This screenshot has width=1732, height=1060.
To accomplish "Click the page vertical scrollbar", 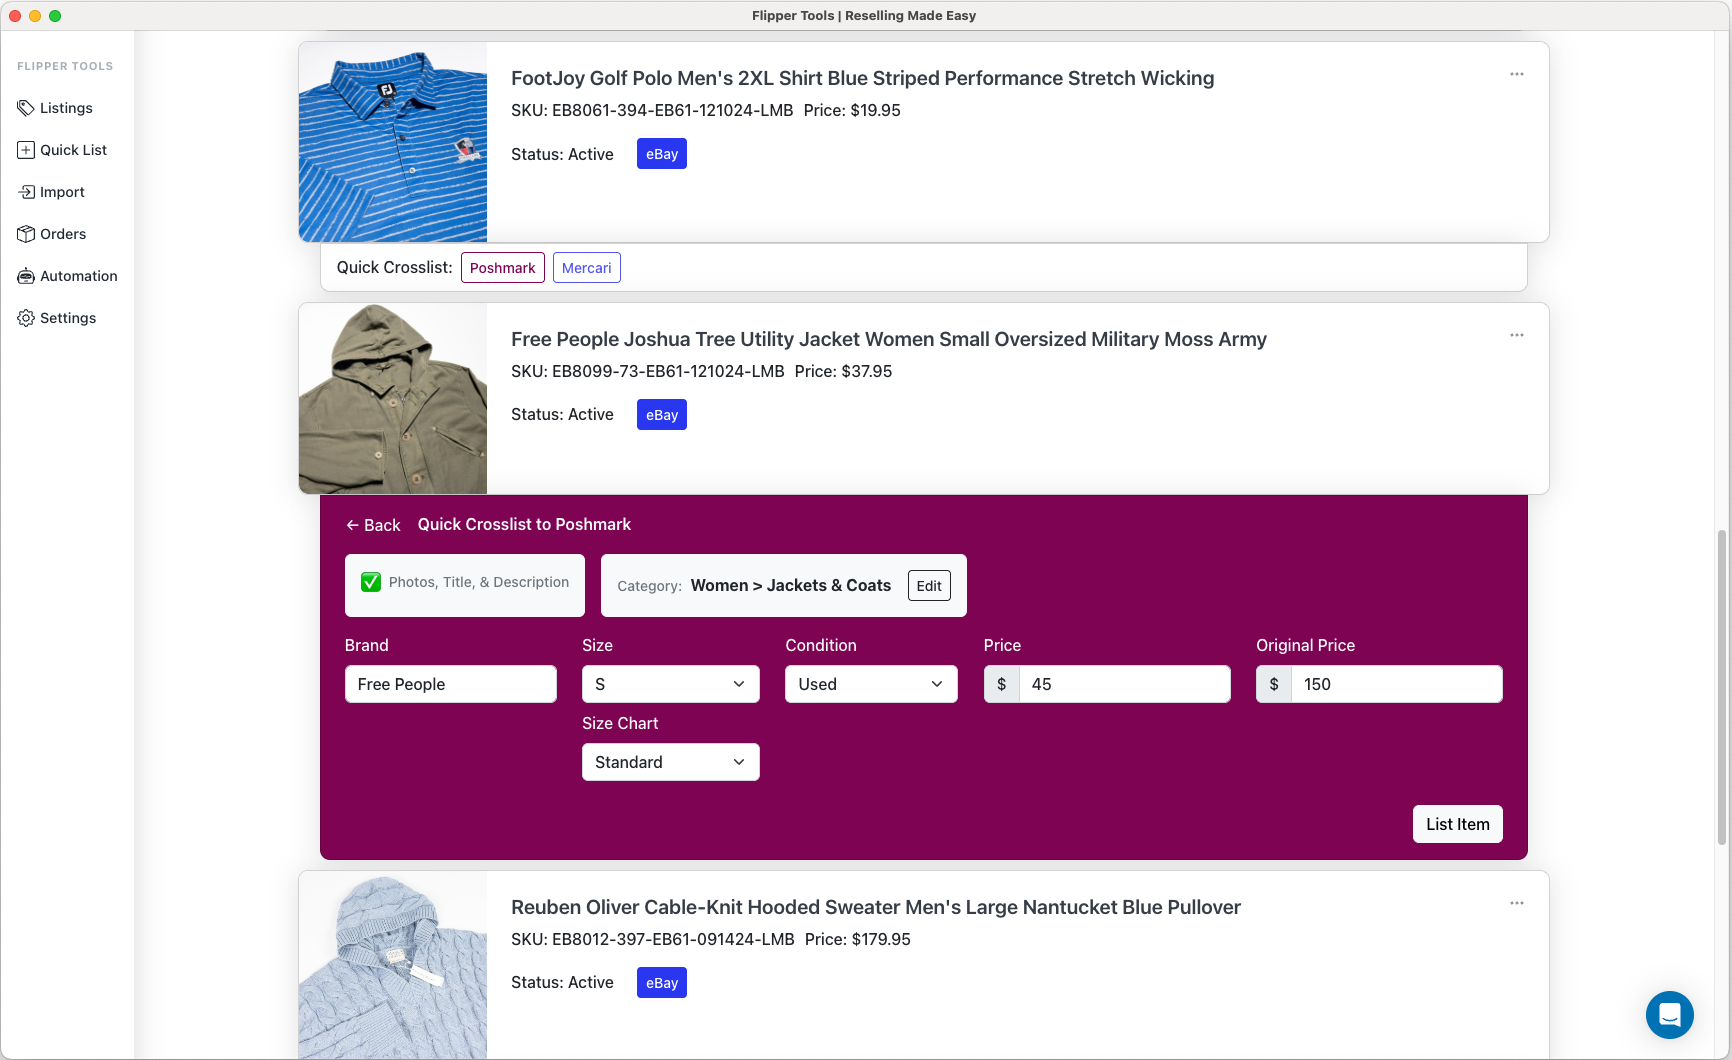I will point(1722,688).
